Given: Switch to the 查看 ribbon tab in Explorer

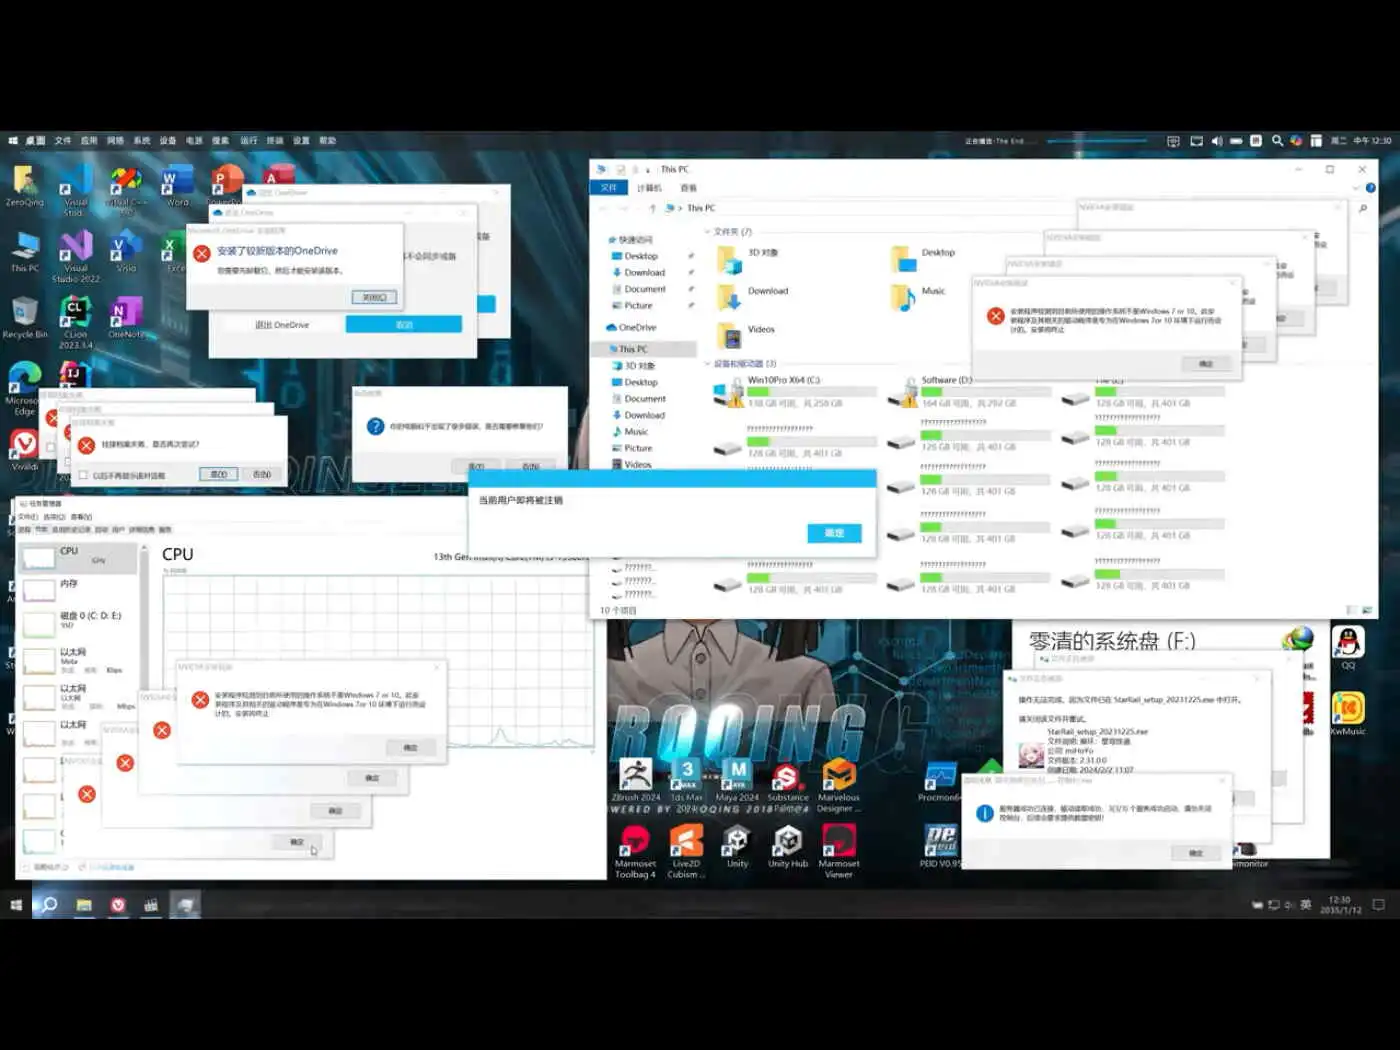Looking at the screenshot, I should pyautogui.click(x=689, y=188).
